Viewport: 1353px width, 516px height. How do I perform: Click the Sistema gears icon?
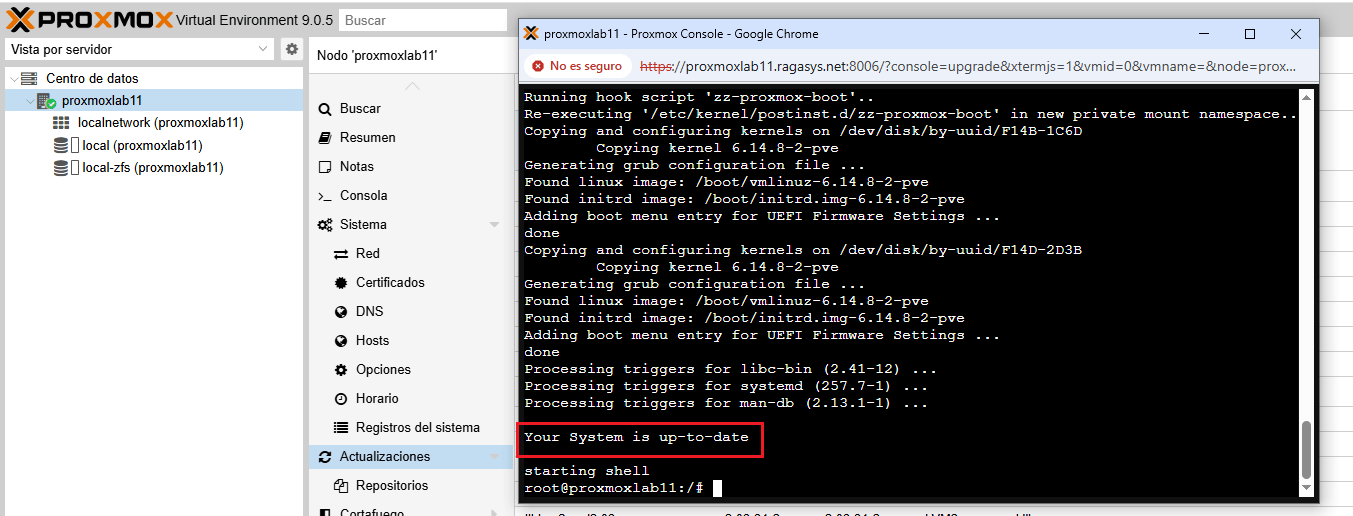click(x=324, y=224)
